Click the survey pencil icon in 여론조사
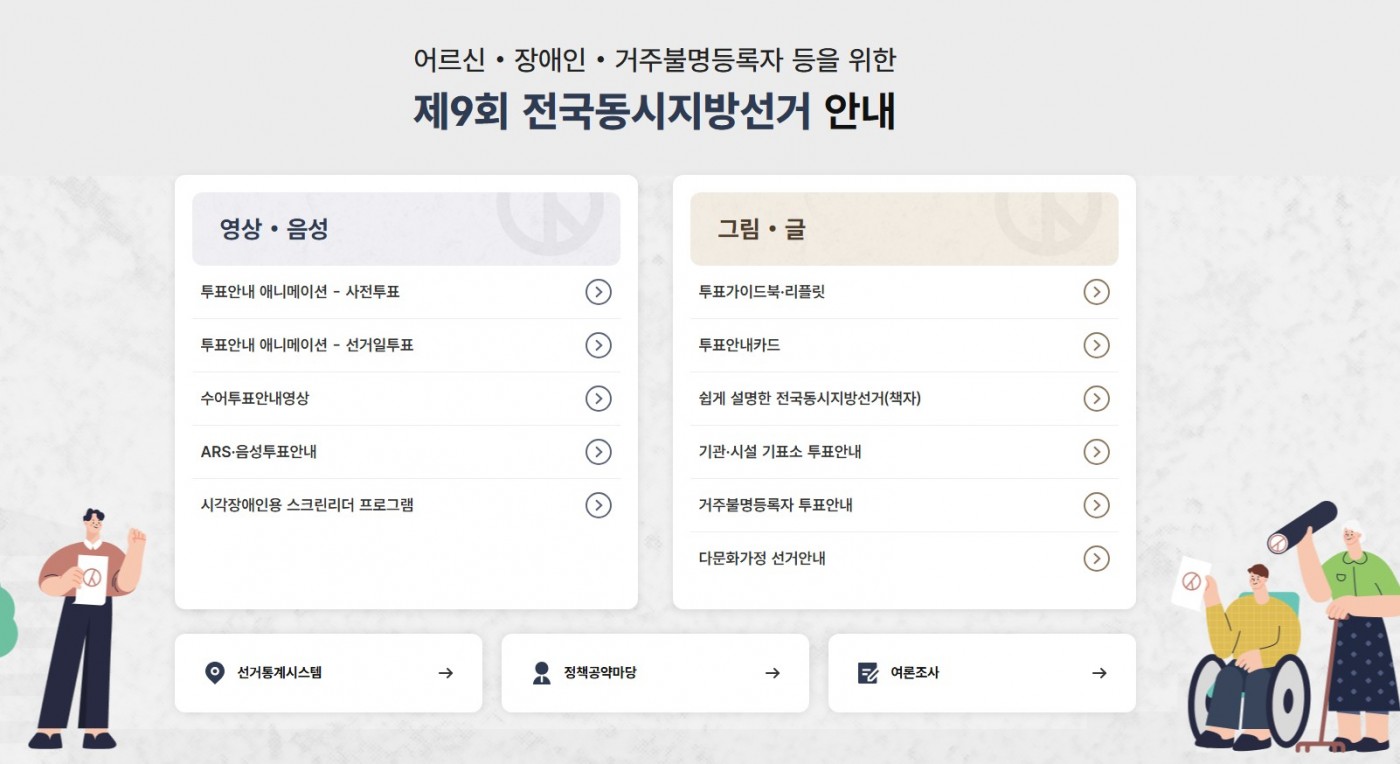1400x764 pixels. coord(868,673)
